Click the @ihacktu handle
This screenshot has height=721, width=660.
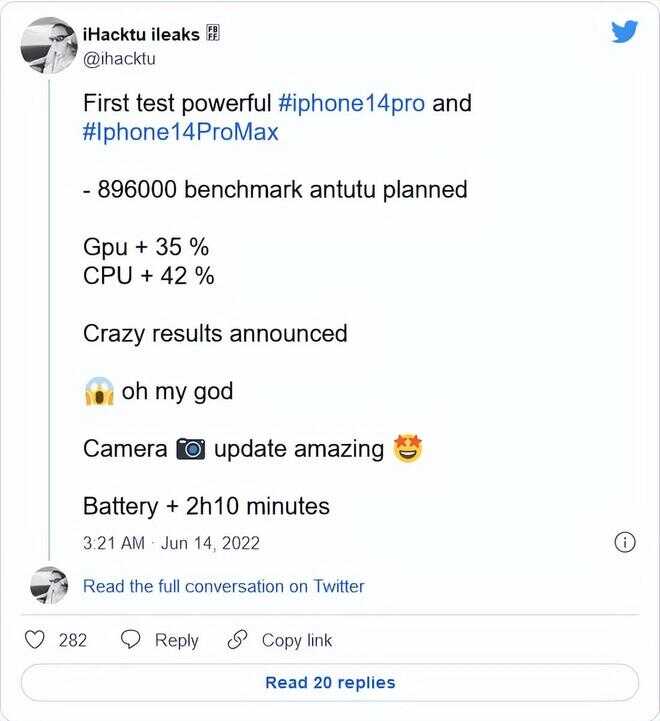point(119,58)
